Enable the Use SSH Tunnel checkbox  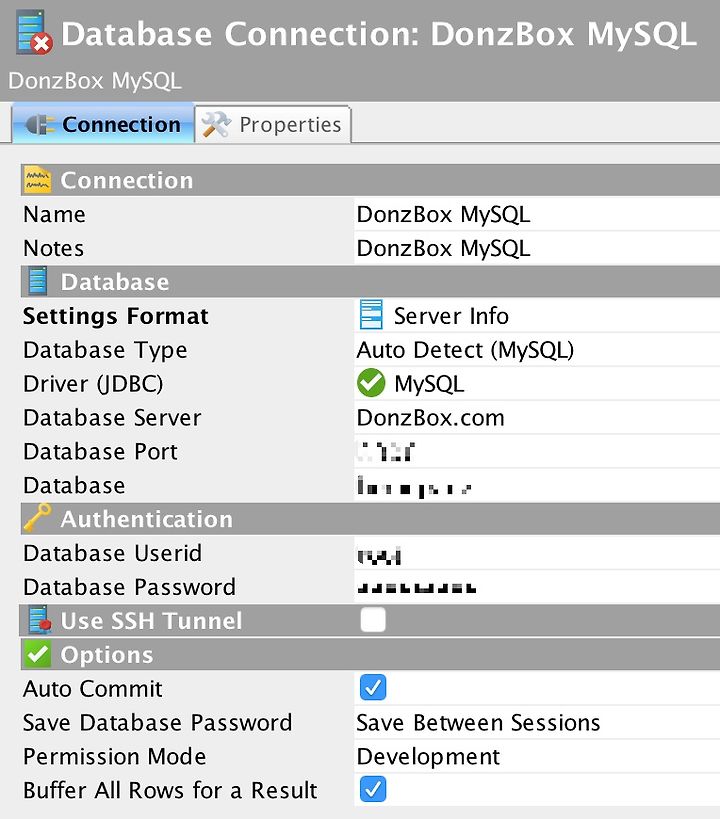tap(373, 619)
